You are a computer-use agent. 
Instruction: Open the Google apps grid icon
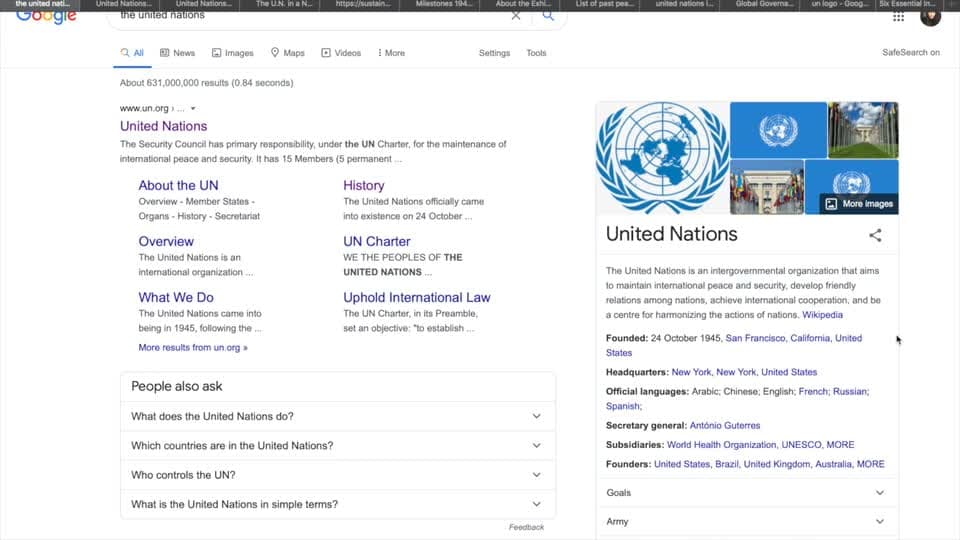[898, 17]
